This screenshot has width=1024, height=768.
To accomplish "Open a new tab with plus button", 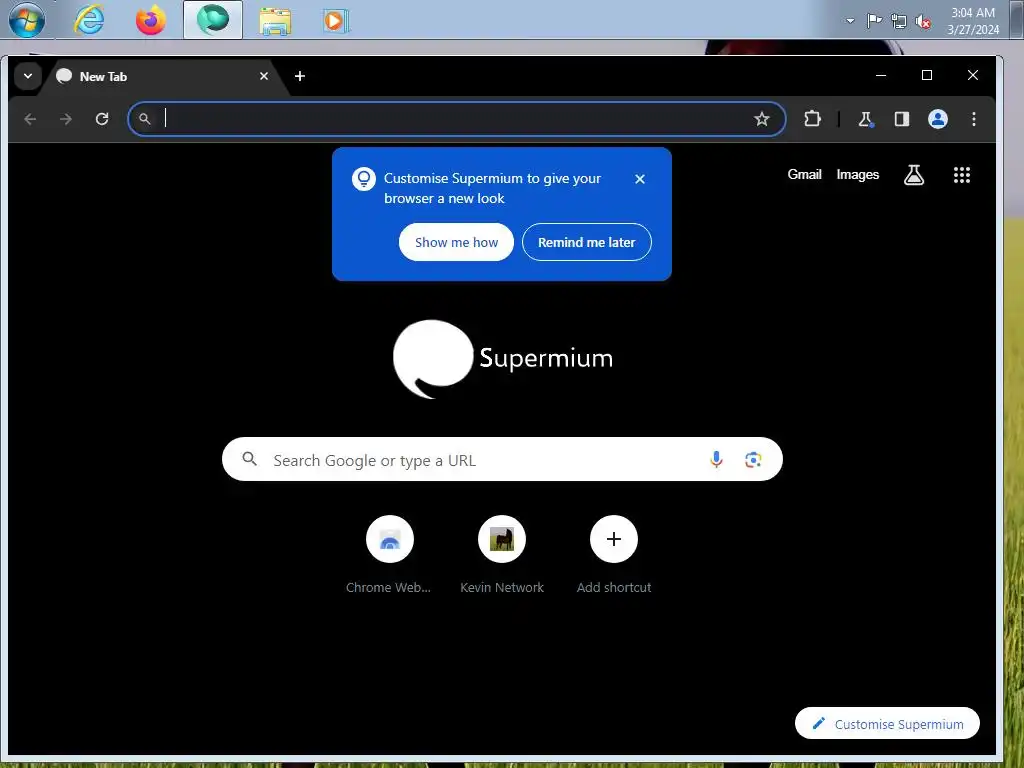I will tap(300, 76).
